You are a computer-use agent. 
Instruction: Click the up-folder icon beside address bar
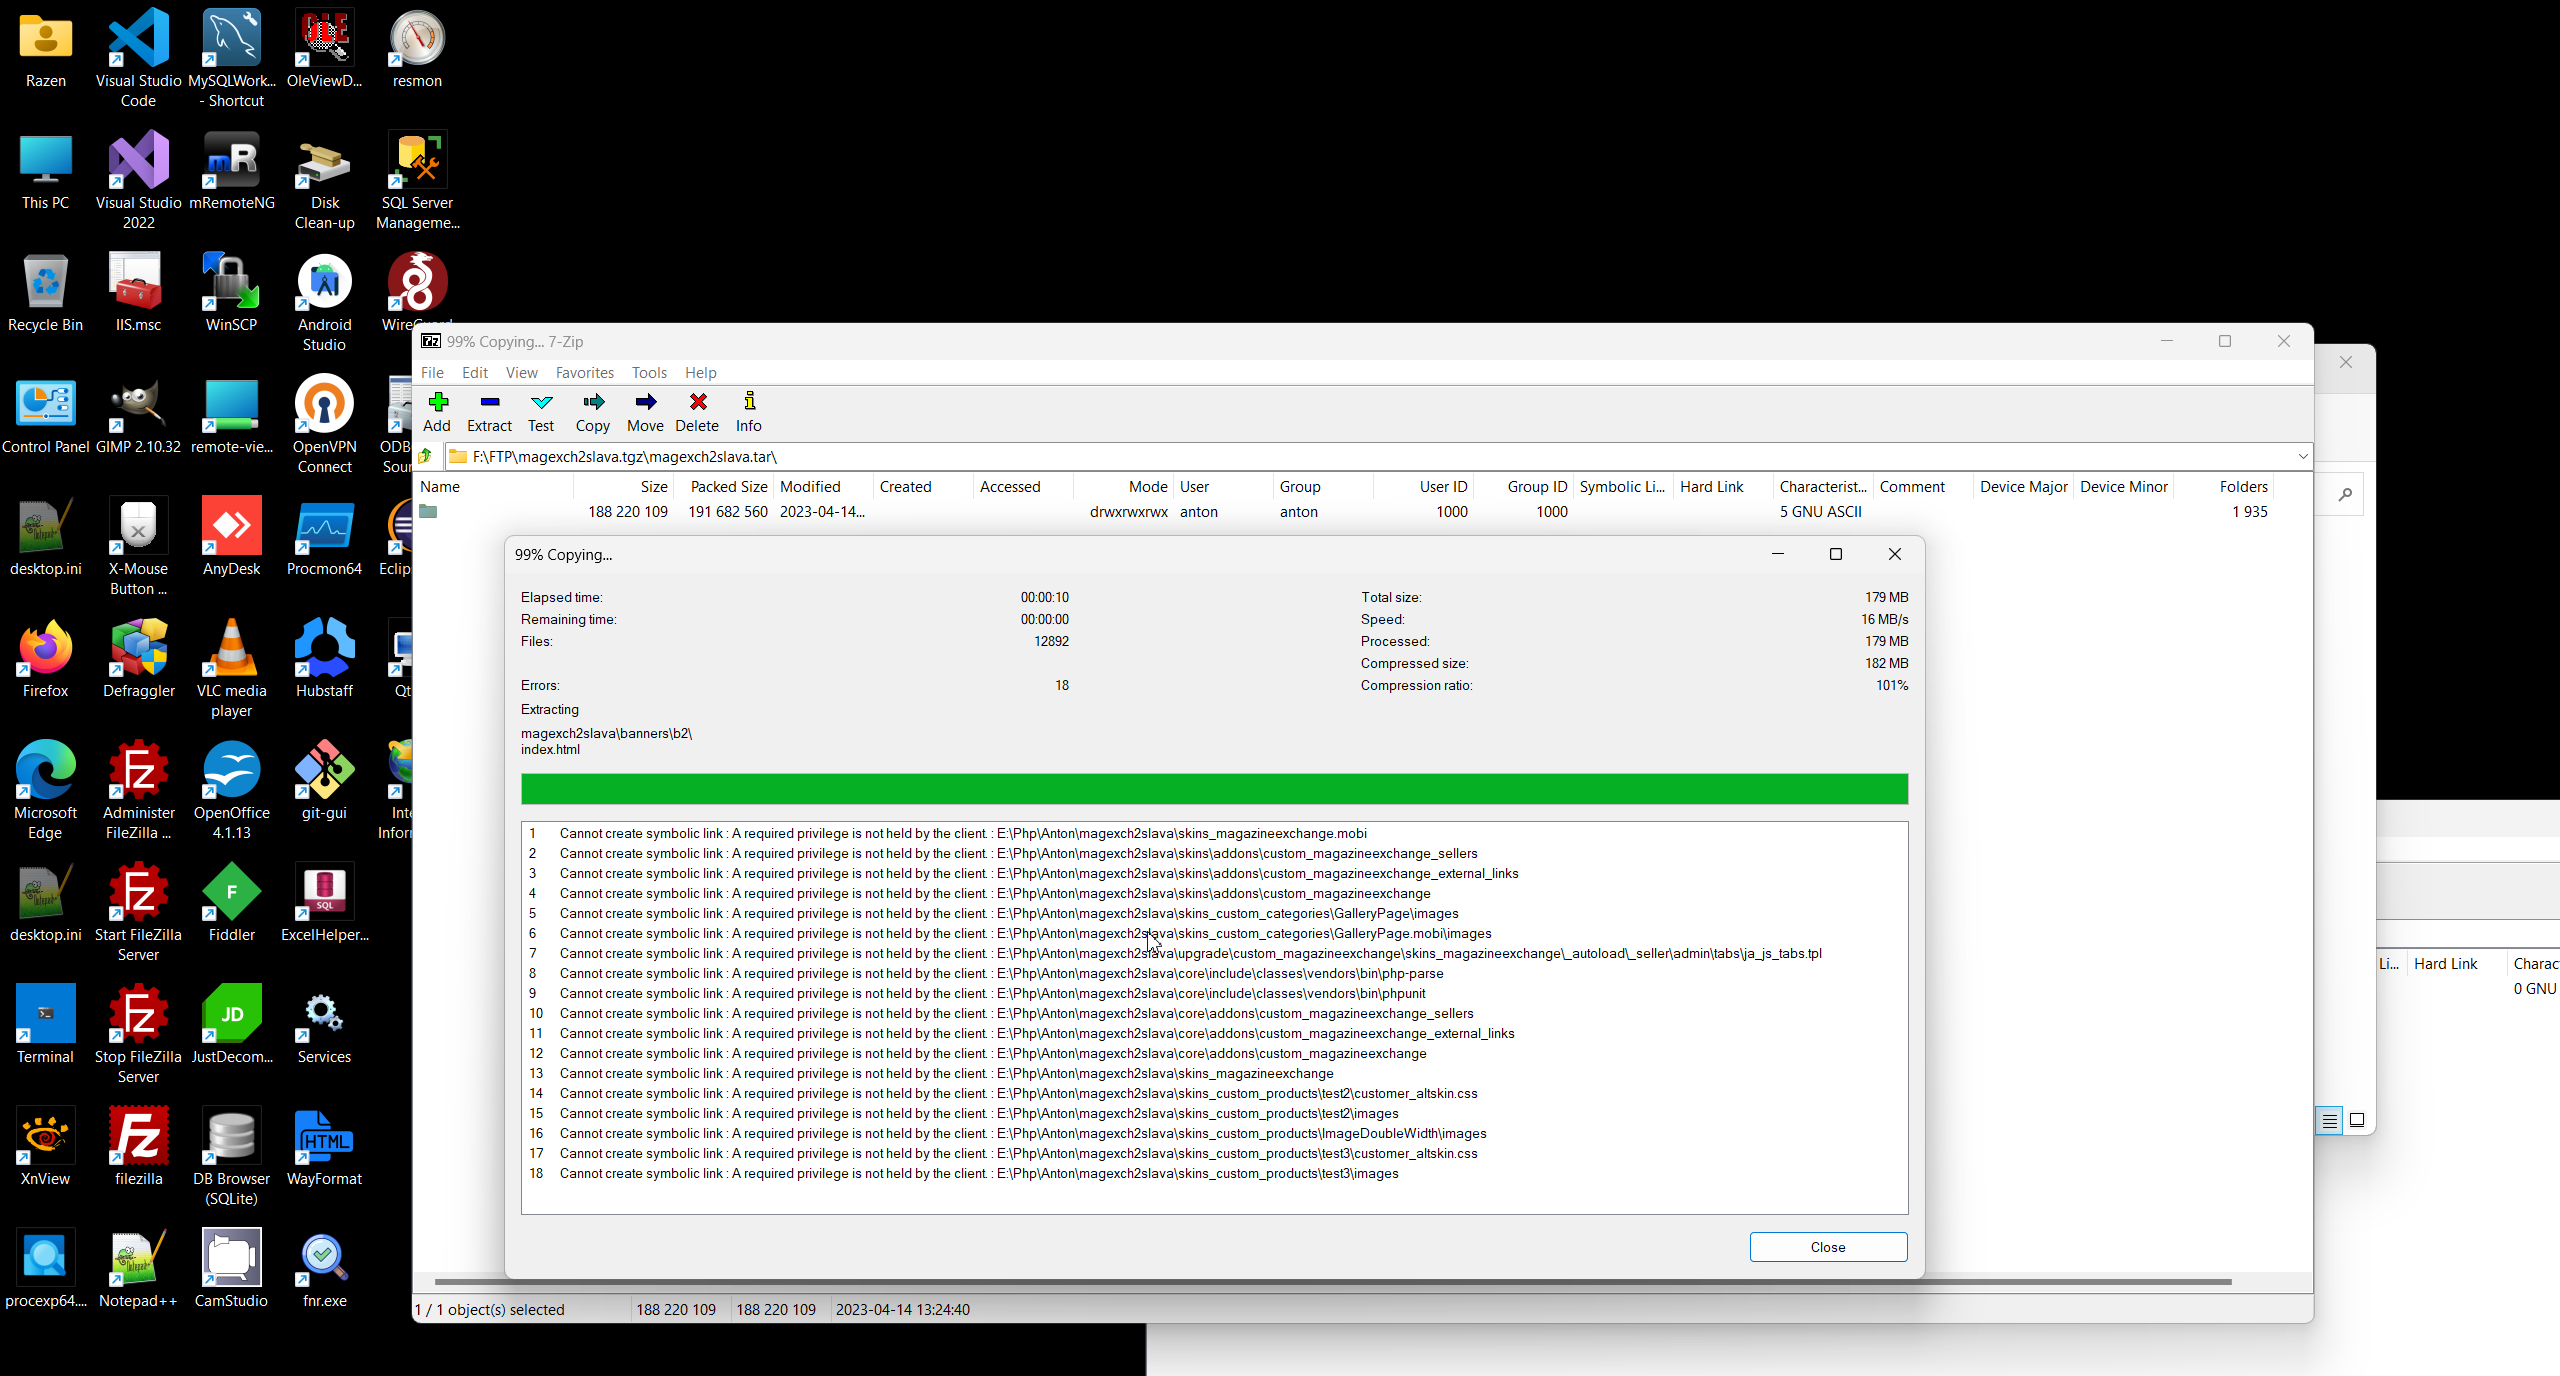tap(427, 456)
